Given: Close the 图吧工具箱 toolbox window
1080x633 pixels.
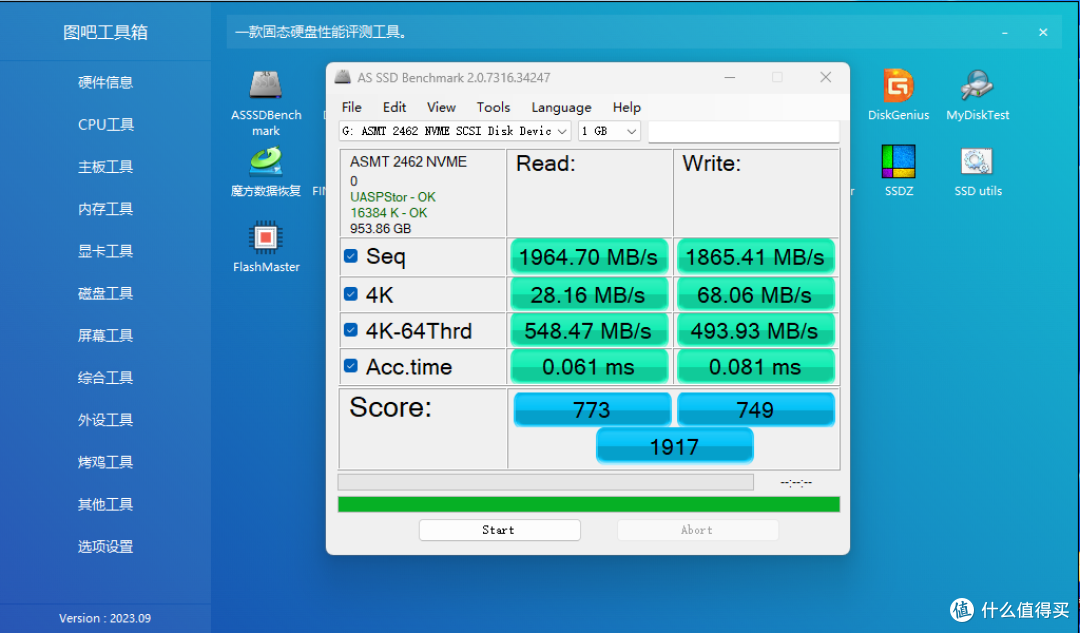Looking at the screenshot, I should tap(1043, 32).
